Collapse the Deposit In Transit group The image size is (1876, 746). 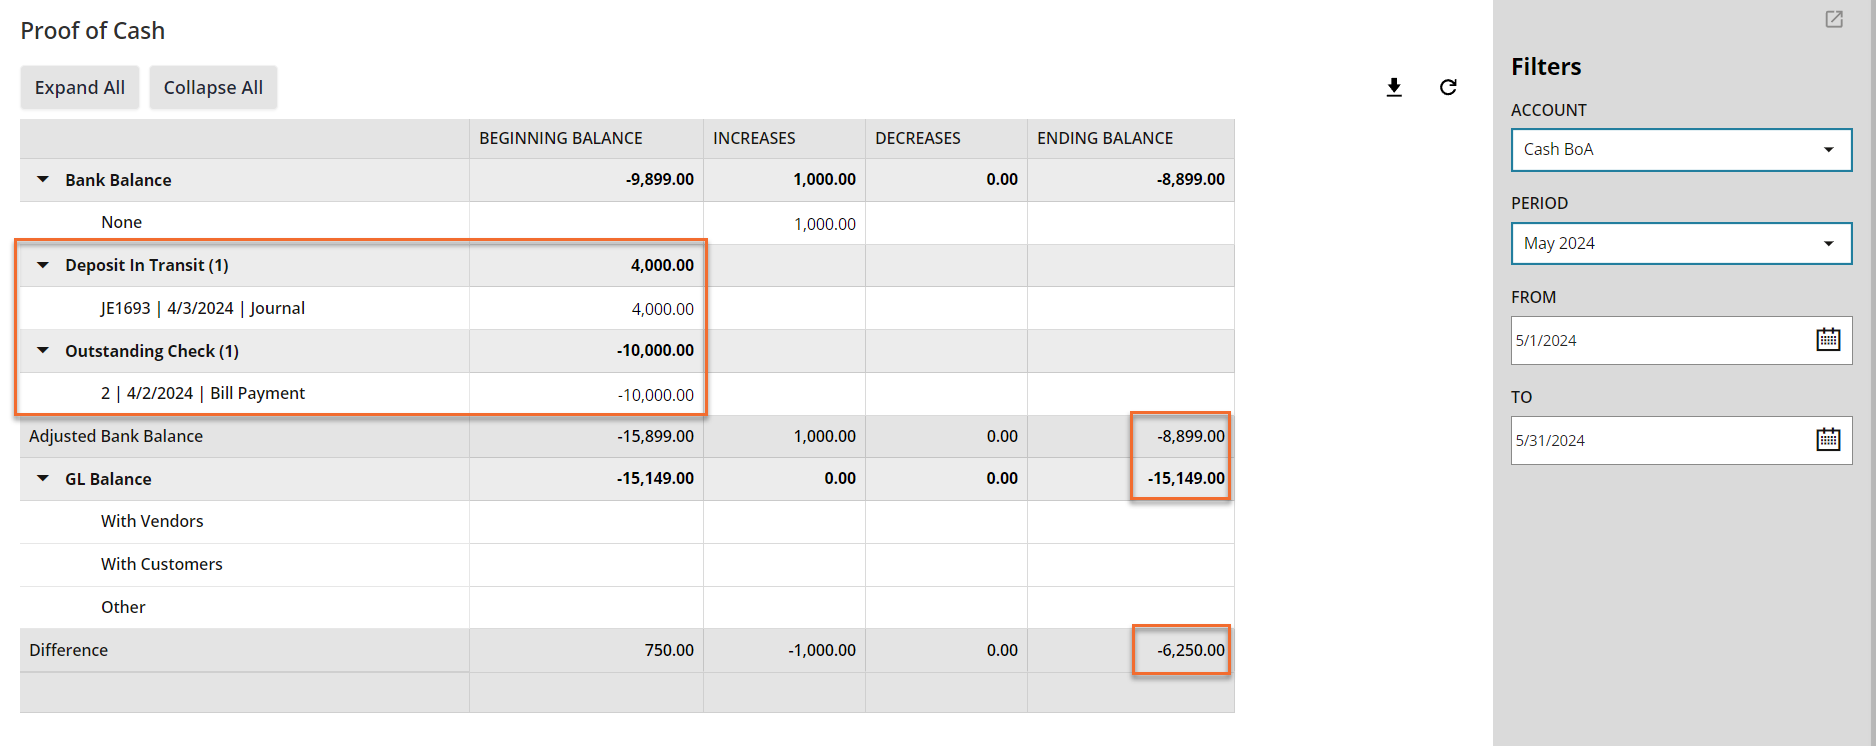[x=43, y=265]
